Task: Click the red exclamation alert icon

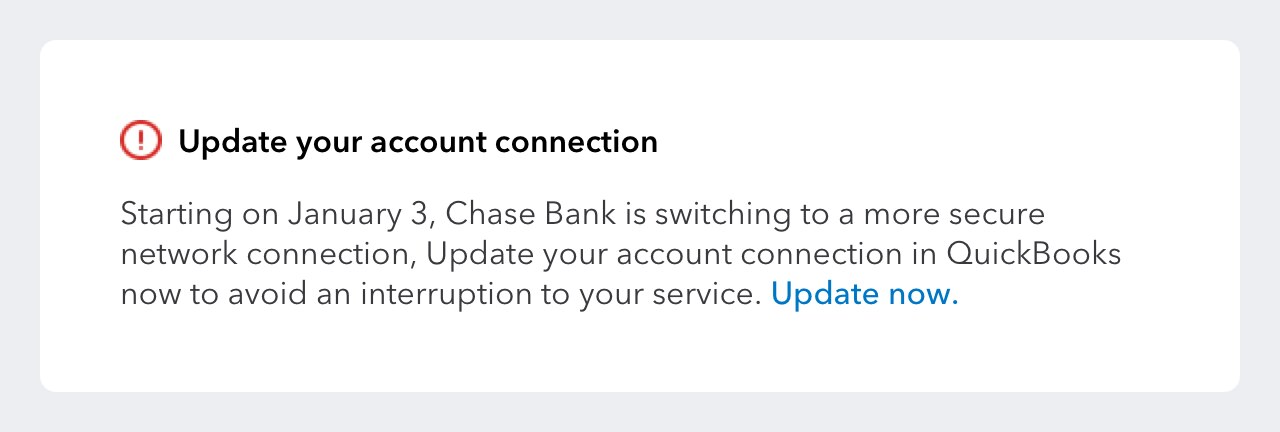Action: click(x=140, y=141)
